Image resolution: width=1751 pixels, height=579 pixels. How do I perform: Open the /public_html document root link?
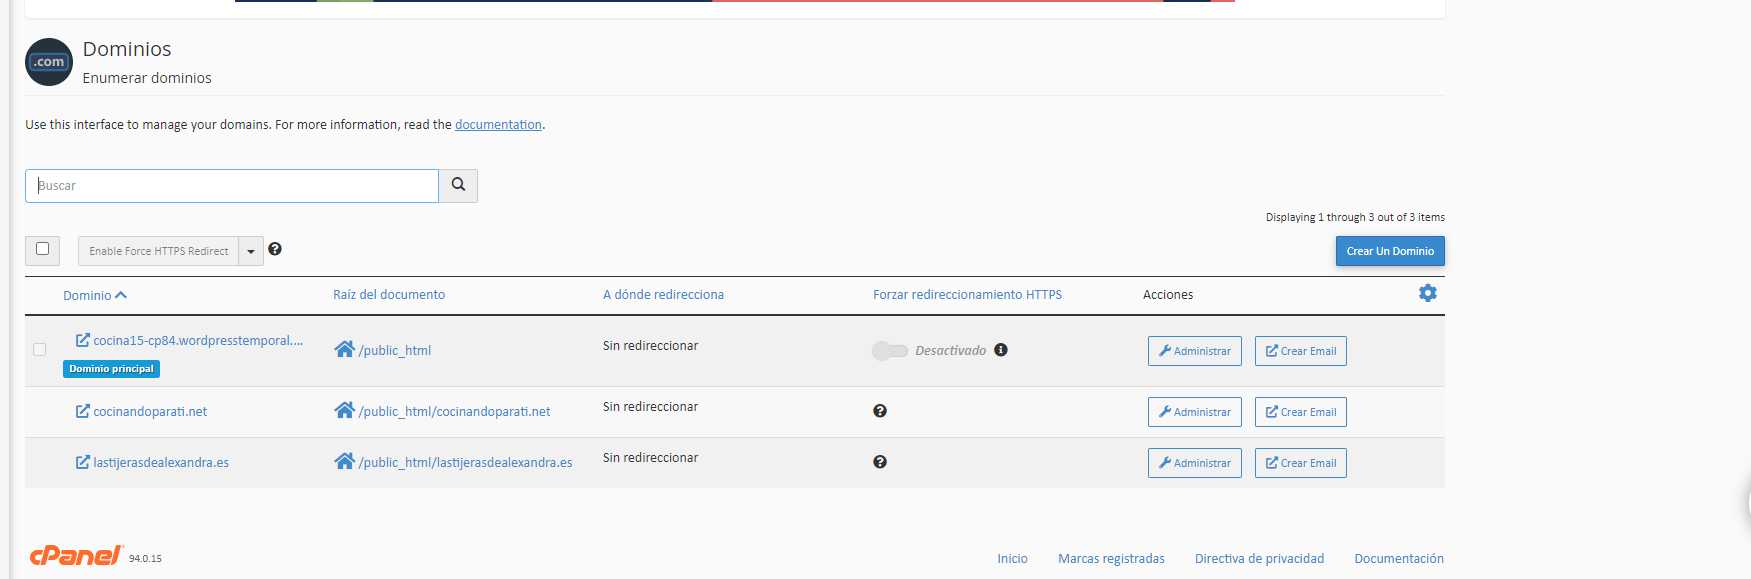(x=395, y=350)
